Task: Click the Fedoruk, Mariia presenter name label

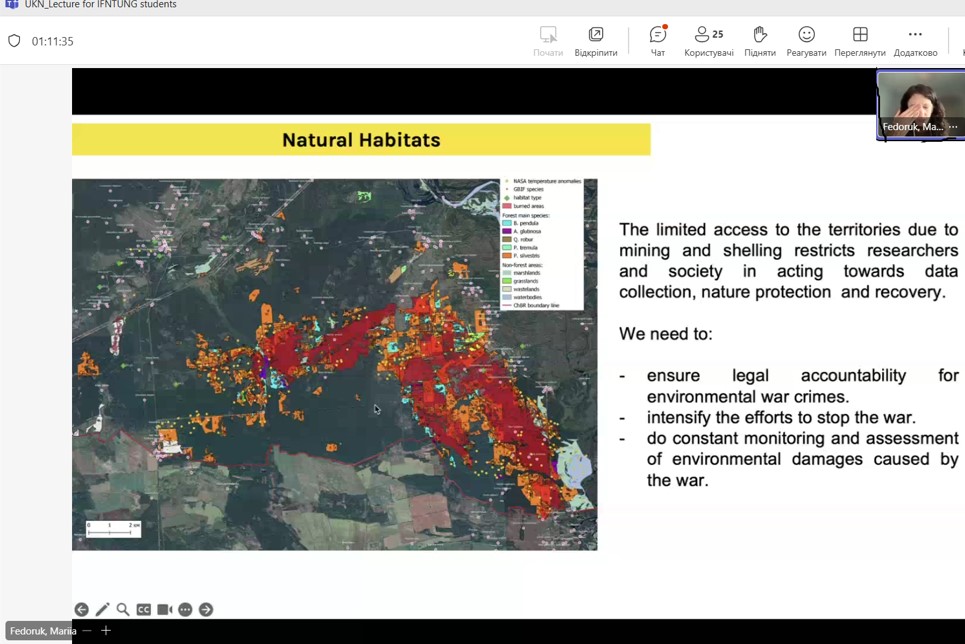Action: coord(42,631)
